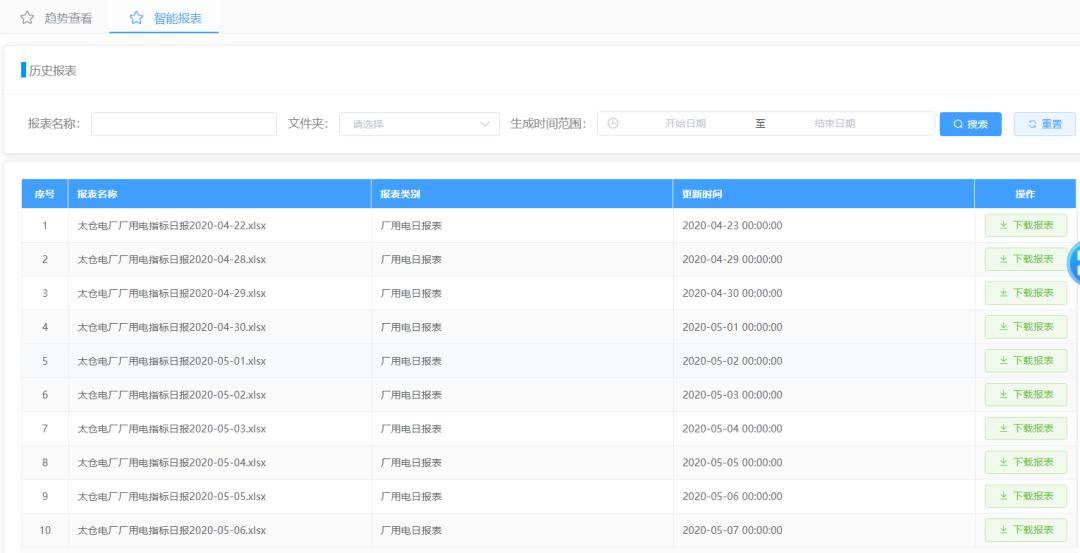
Task: Click the 更新时间 column header
Action: (x=702, y=194)
